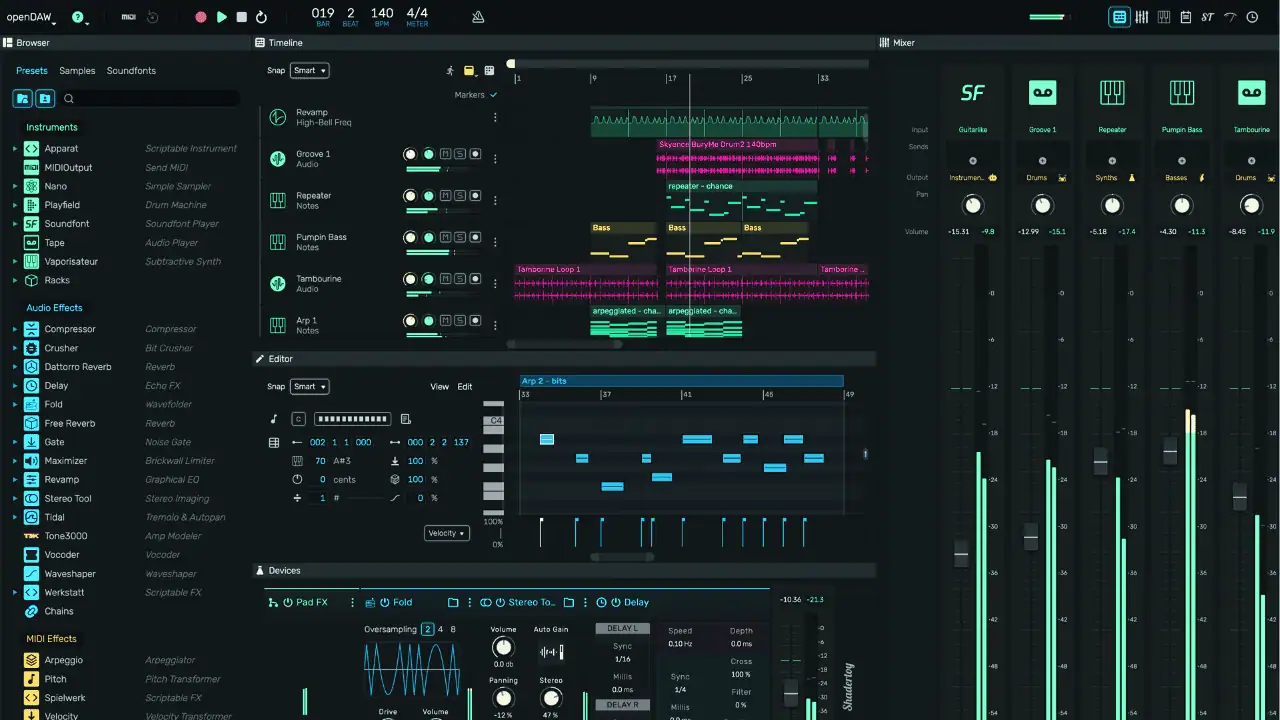Select the Soundfont SF instrument icon
This screenshot has height=720, width=1280.
coord(31,224)
